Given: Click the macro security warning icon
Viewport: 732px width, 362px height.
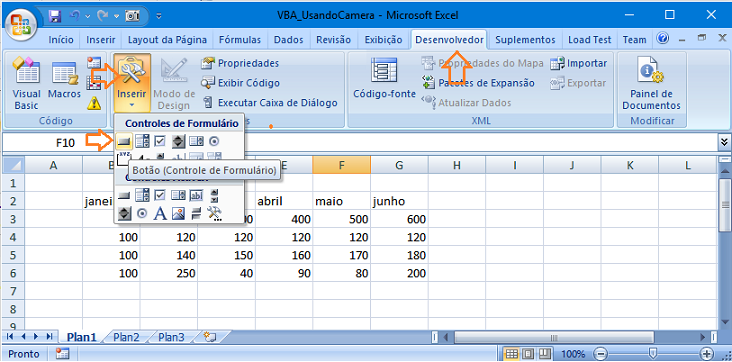Looking at the screenshot, I should coord(94,103).
